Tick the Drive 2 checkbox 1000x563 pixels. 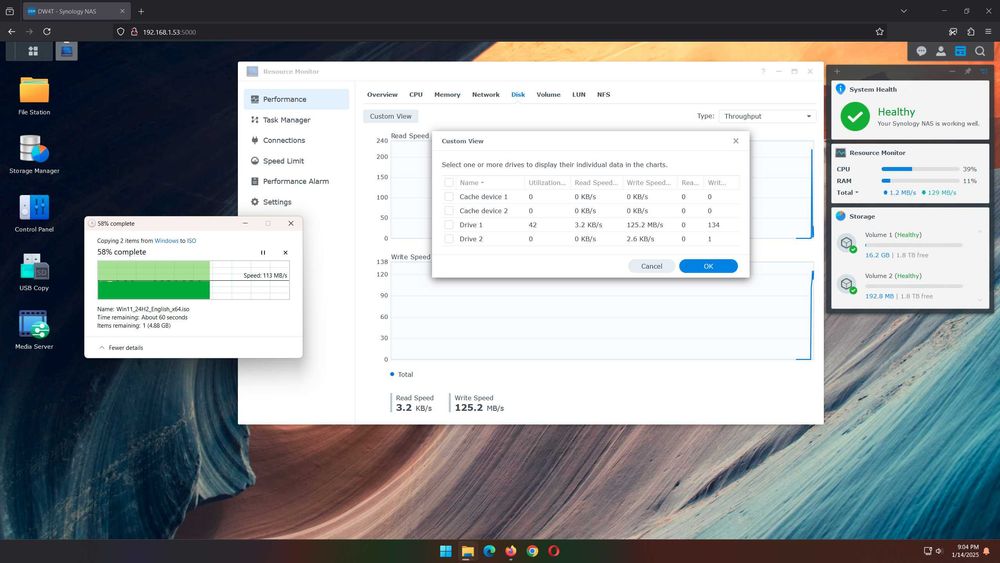[x=449, y=238]
